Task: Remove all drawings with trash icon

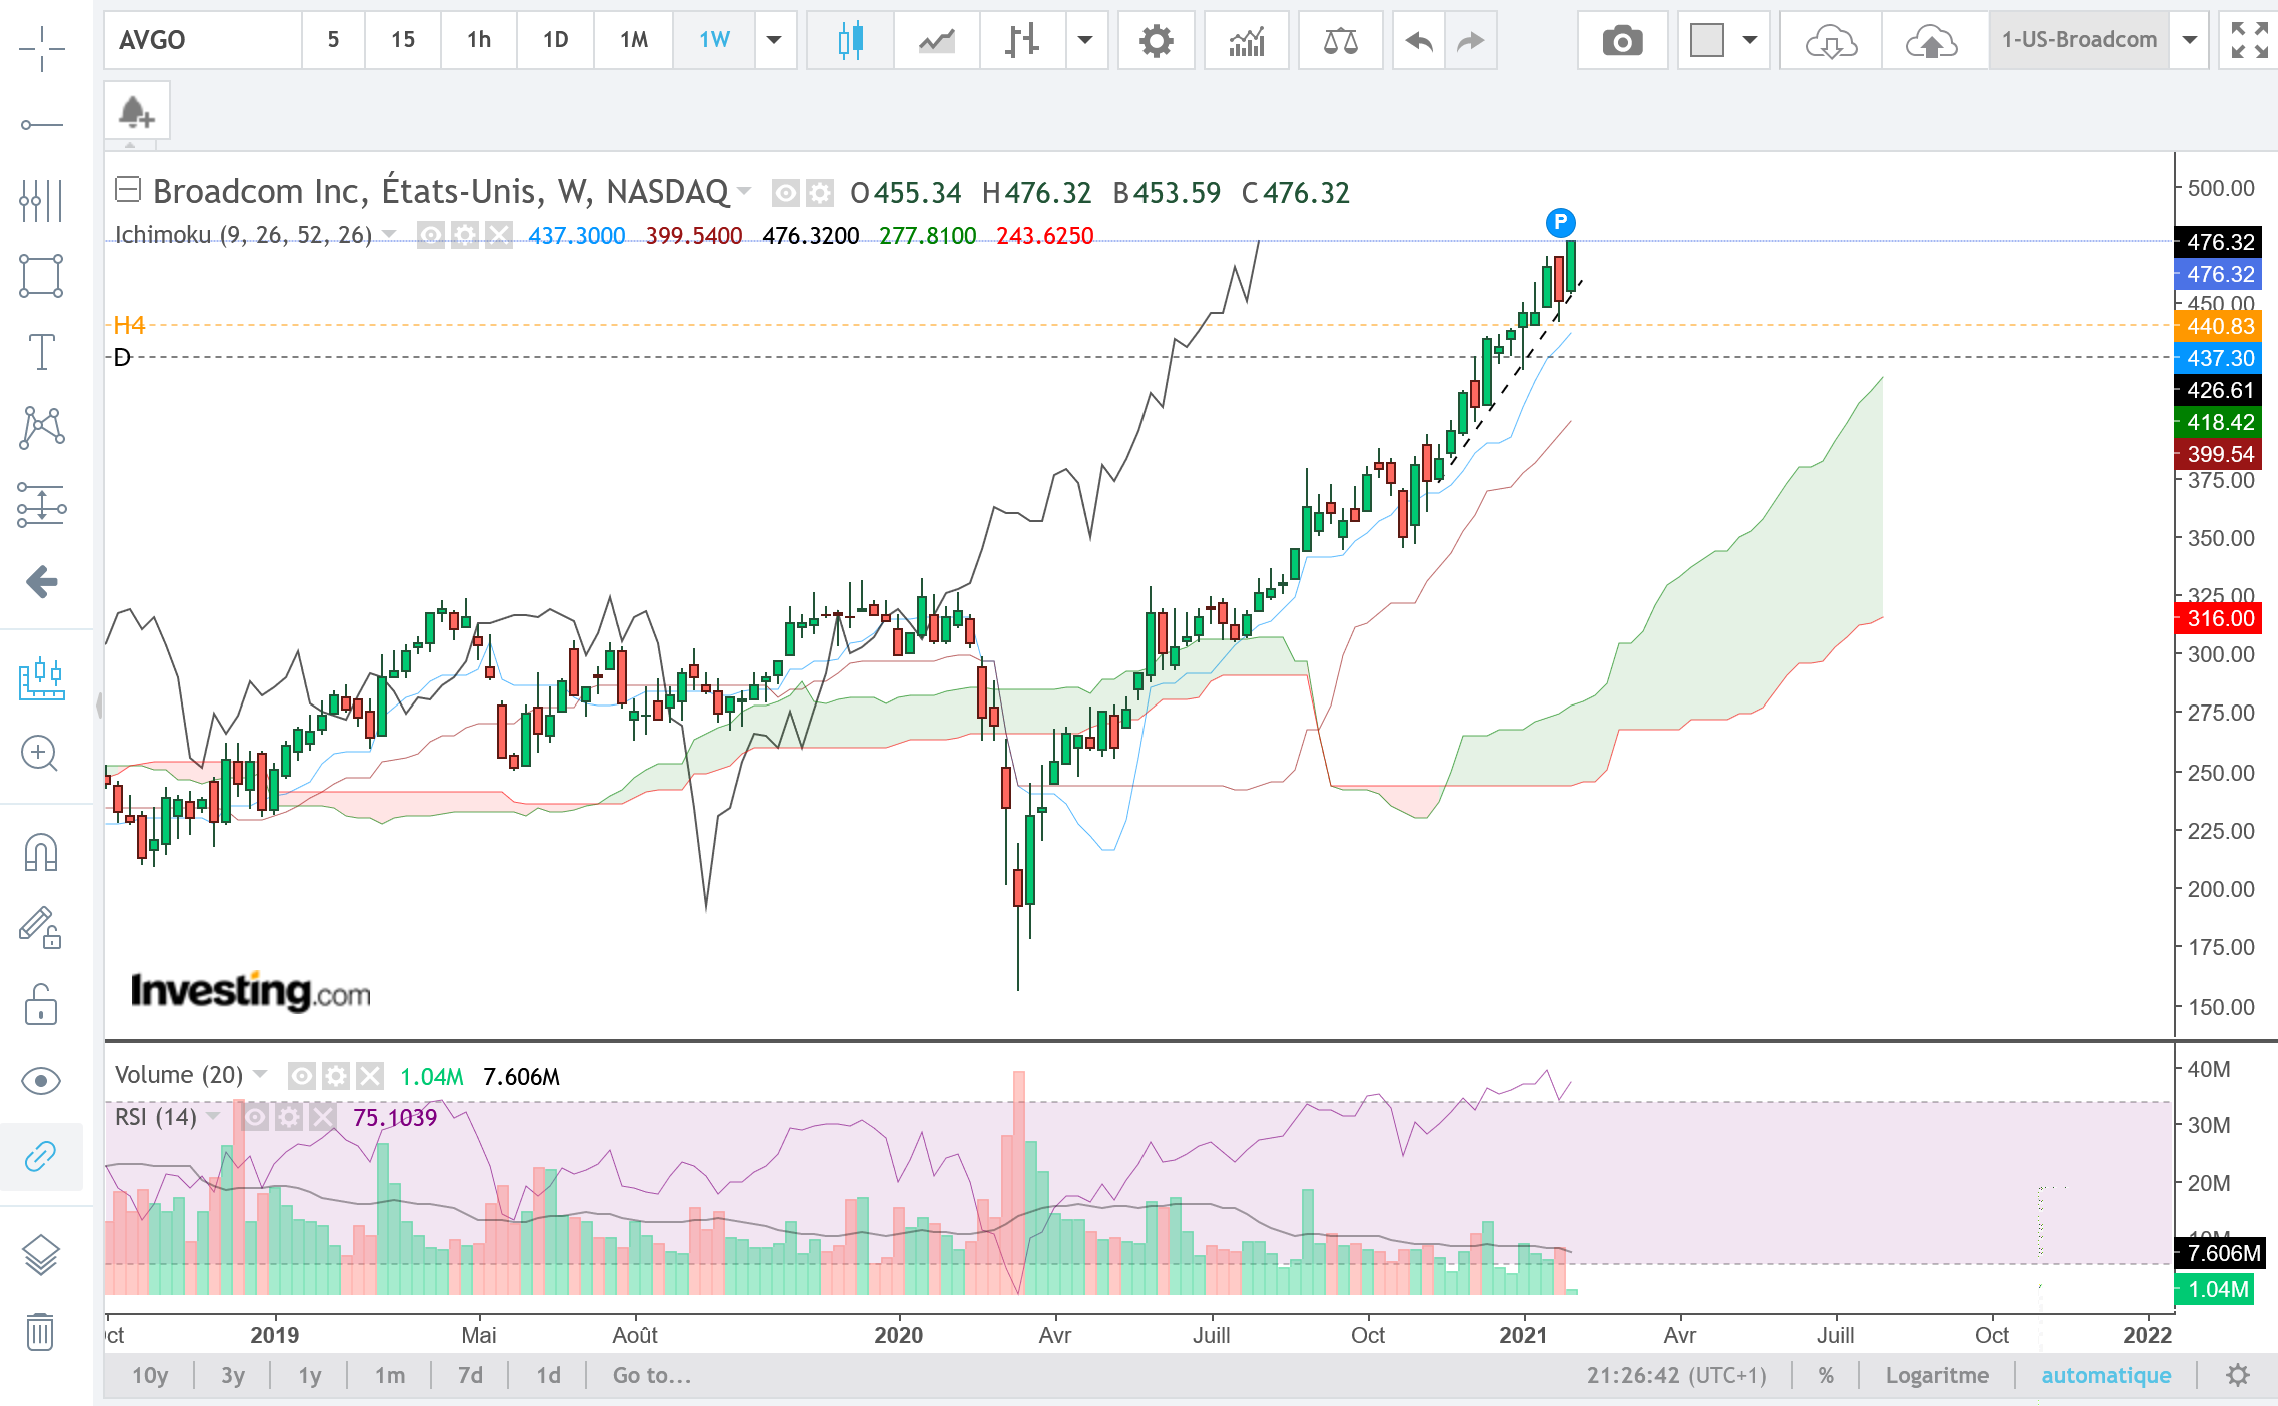Action: pos(41,1332)
